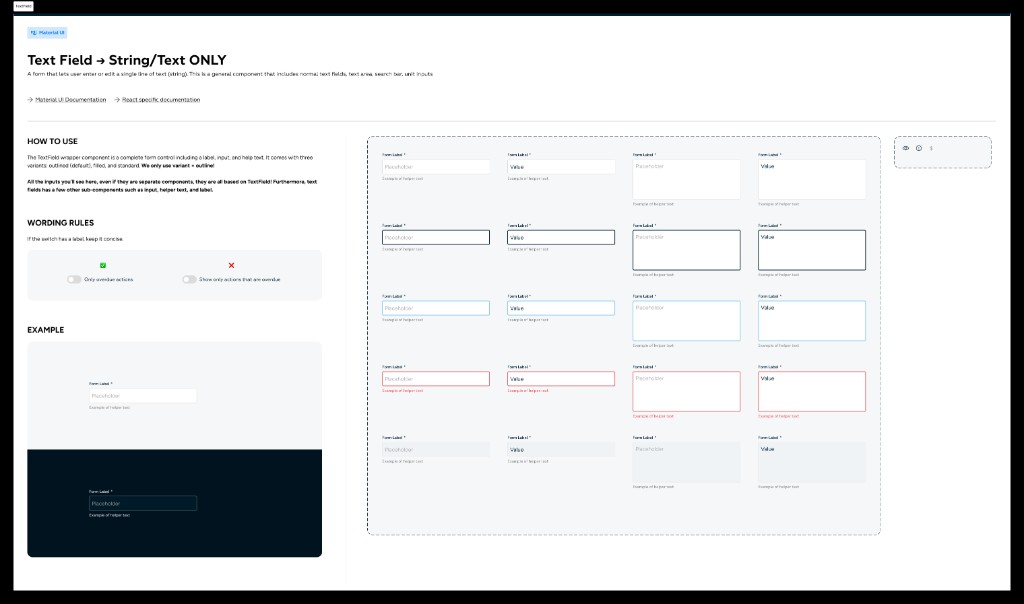Image resolution: width=1024 pixels, height=604 pixels.
Task: Click the dark-bordered single-line Placeholder field
Action: point(436,237)
